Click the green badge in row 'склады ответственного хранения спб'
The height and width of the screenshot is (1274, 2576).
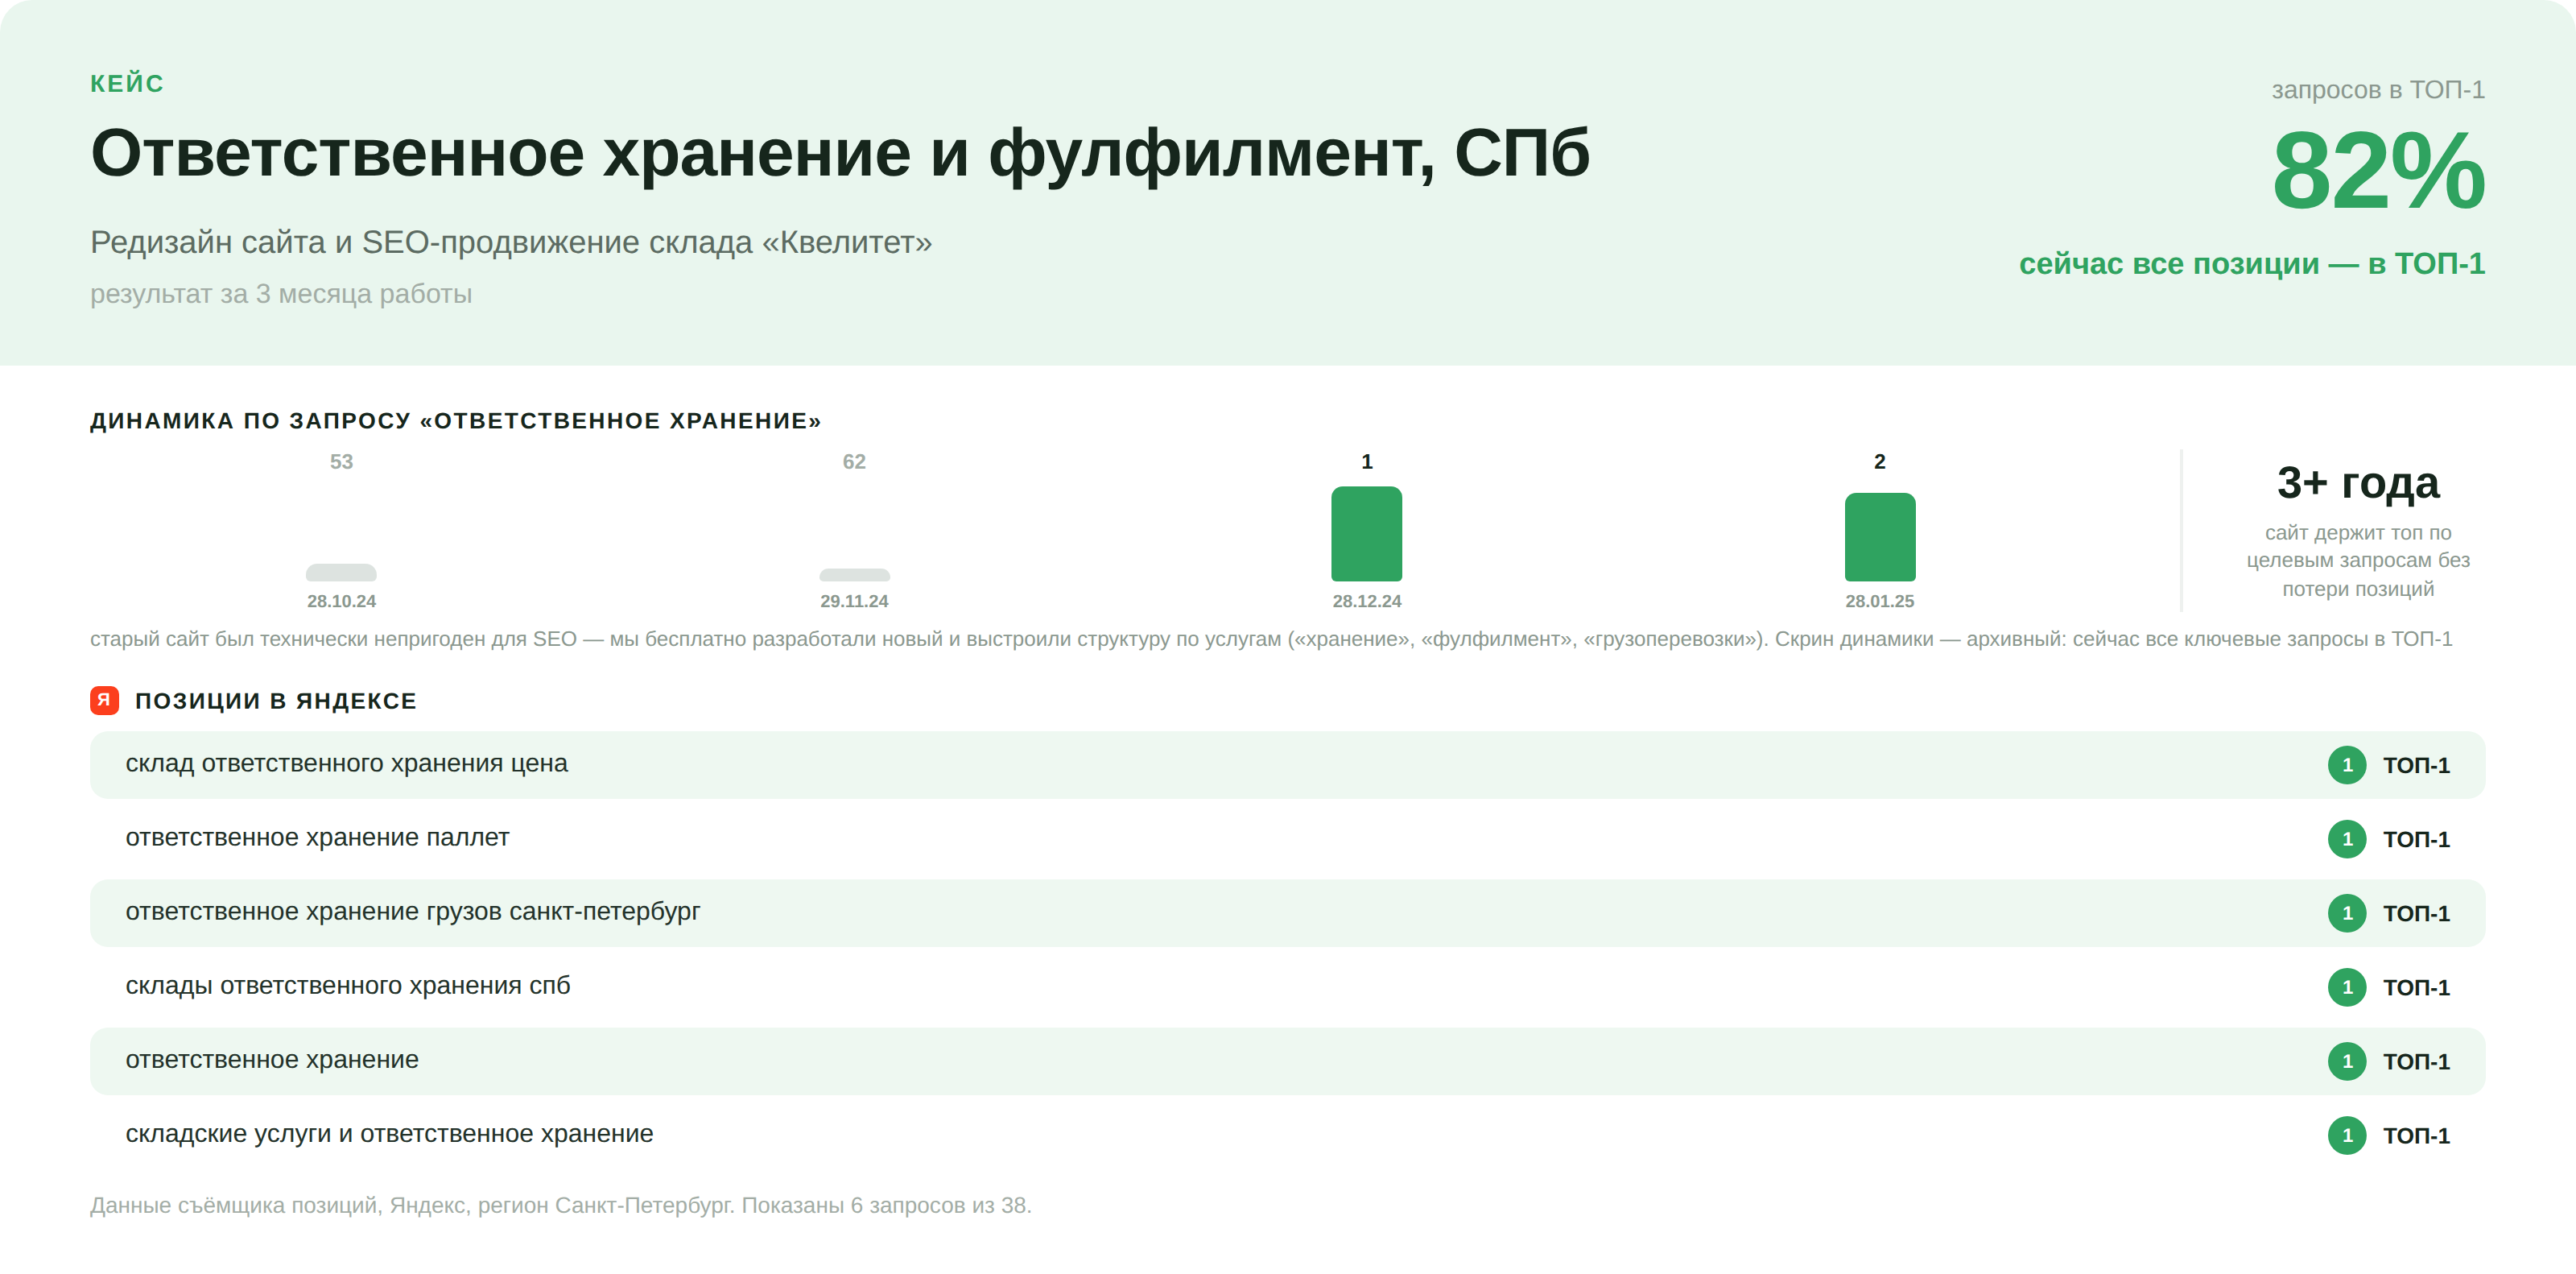(x=2346, y=987)
